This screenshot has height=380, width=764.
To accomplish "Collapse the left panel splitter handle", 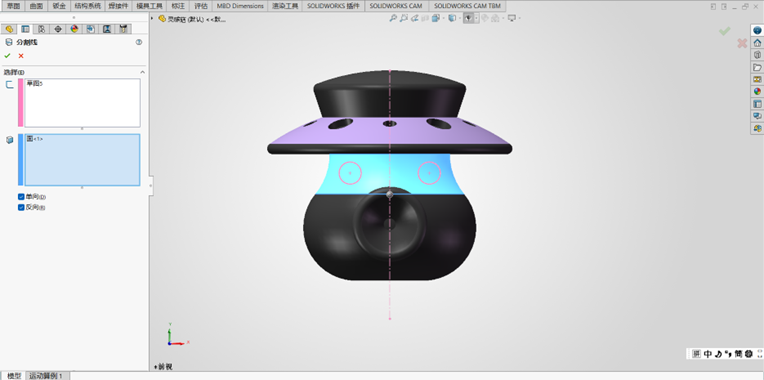I will click(150, 186).
